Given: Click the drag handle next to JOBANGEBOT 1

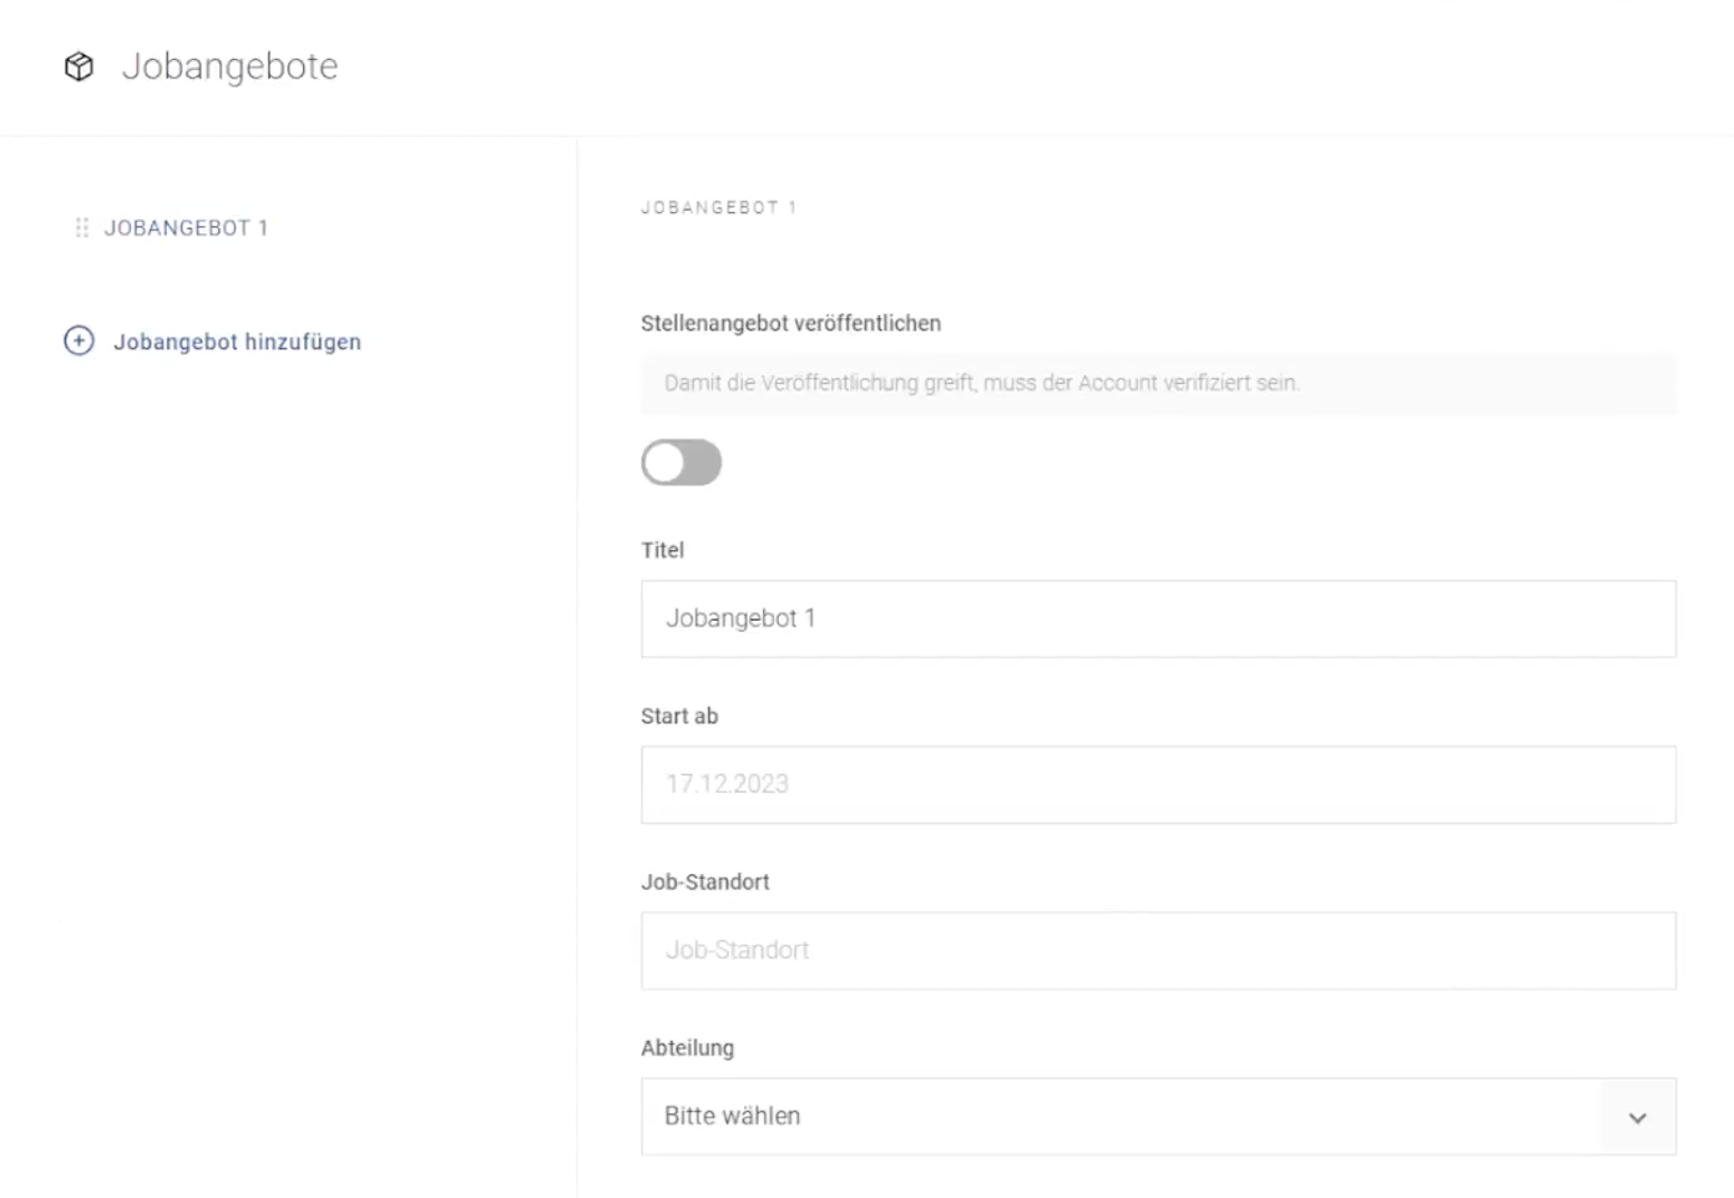Looking at the screenshot, I should (x=81, y=227).
